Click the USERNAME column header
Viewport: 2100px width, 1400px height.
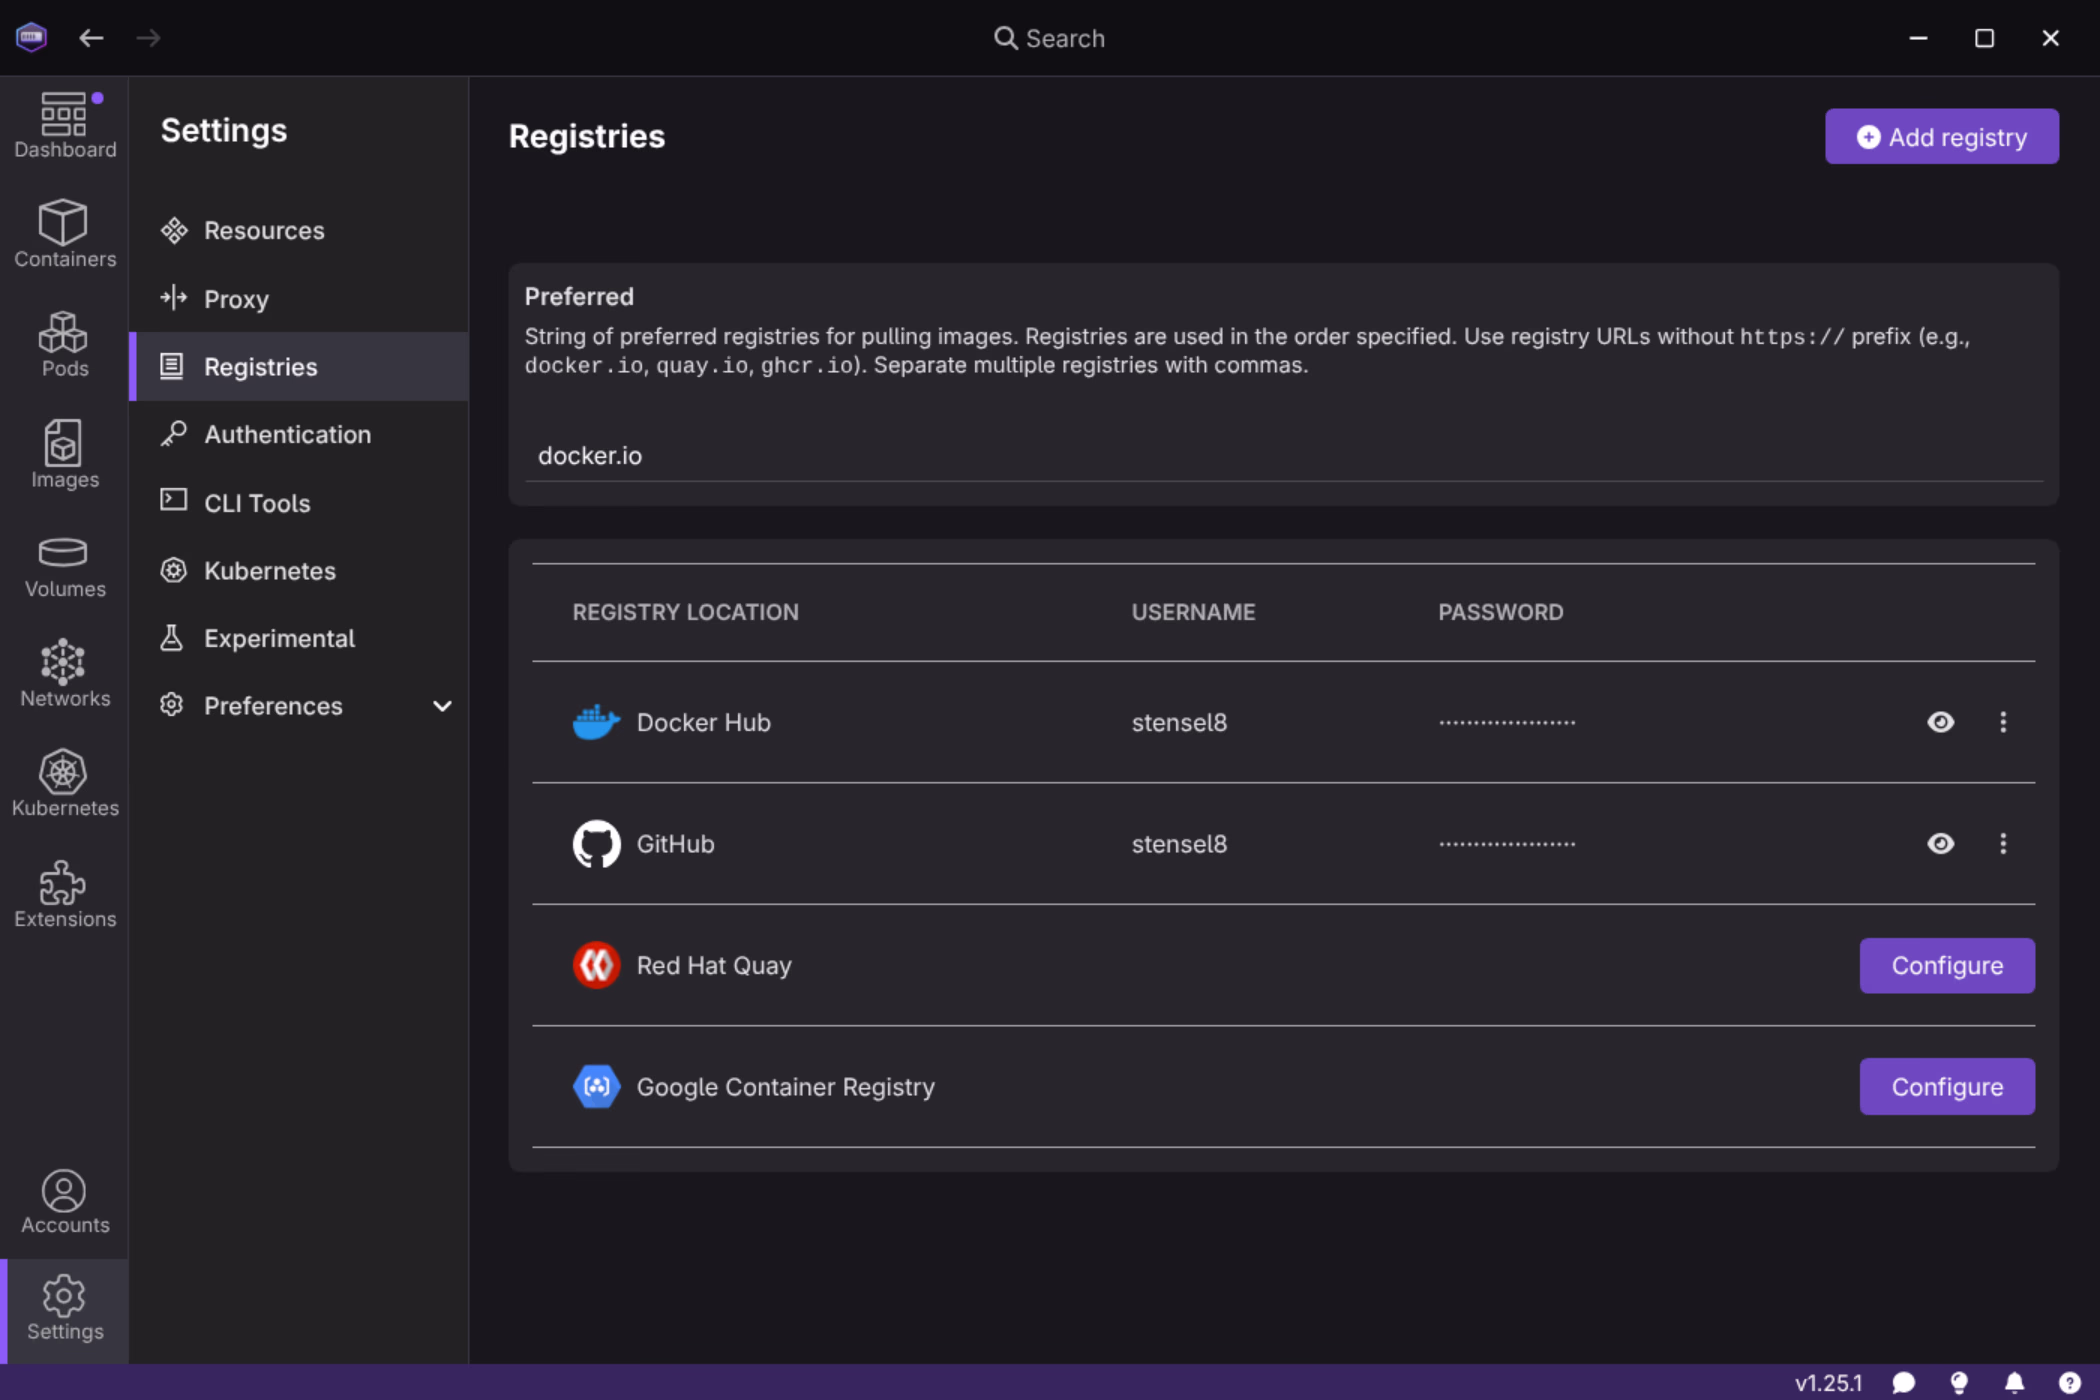1193,612
